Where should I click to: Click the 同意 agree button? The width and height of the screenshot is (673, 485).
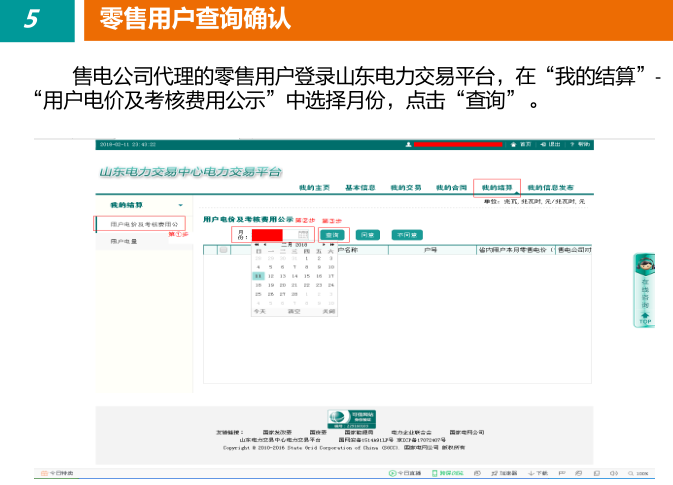click(367, 235)
